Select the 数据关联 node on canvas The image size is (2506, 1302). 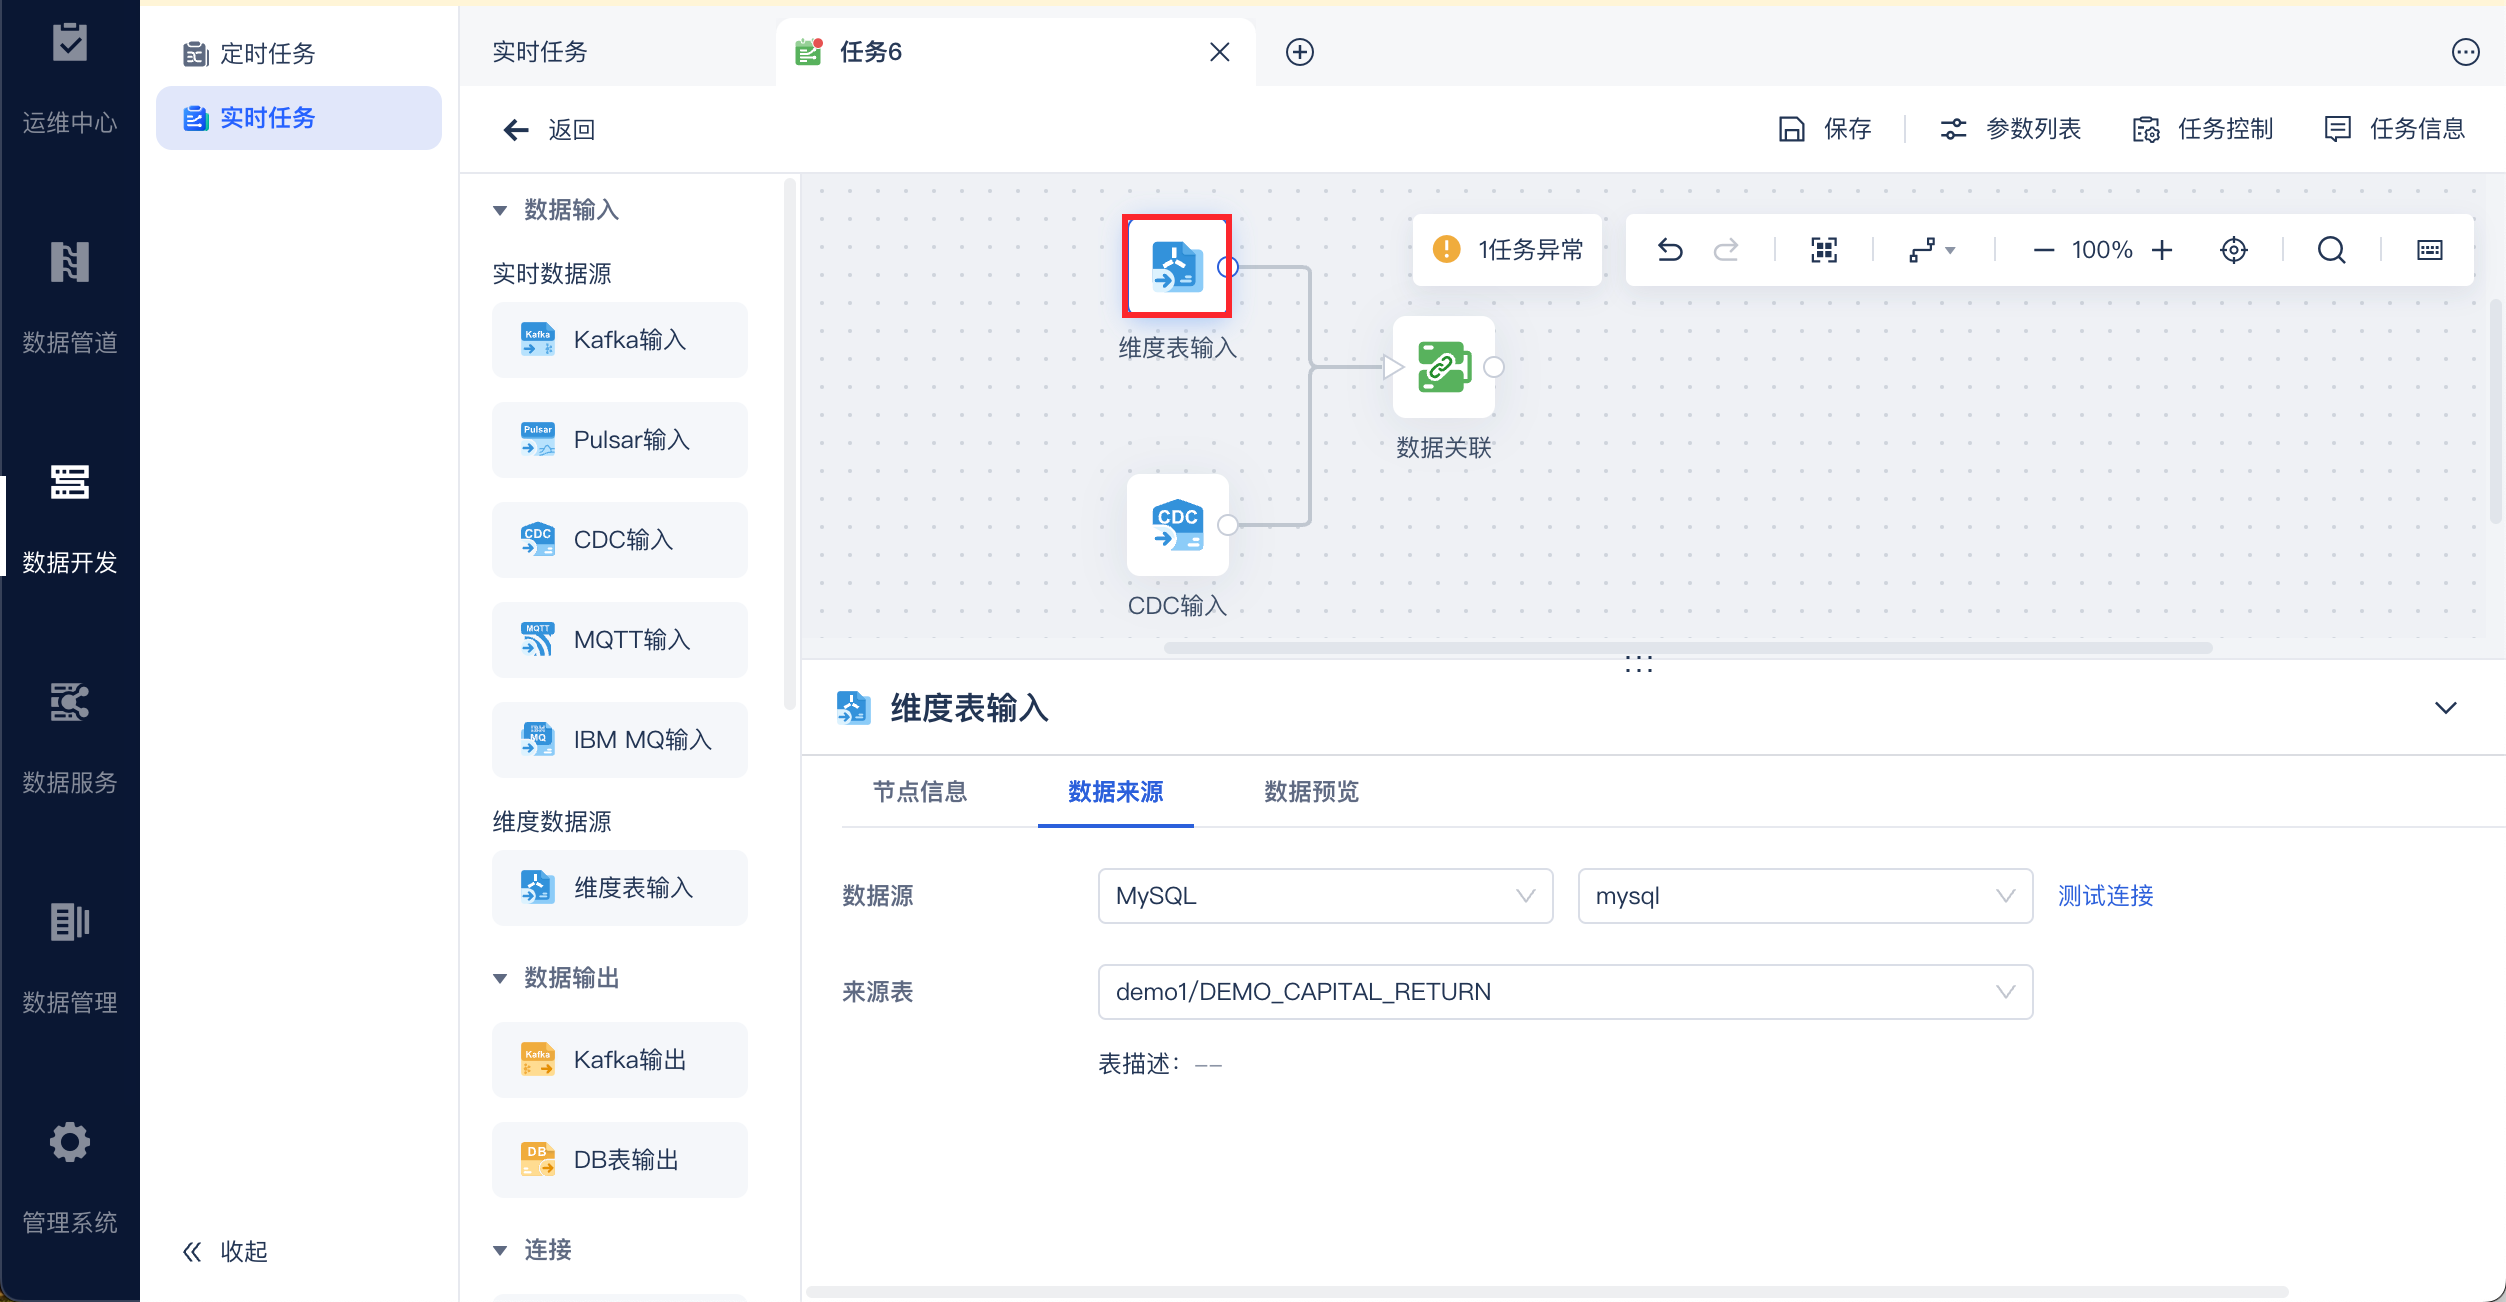click(1443, 368)
